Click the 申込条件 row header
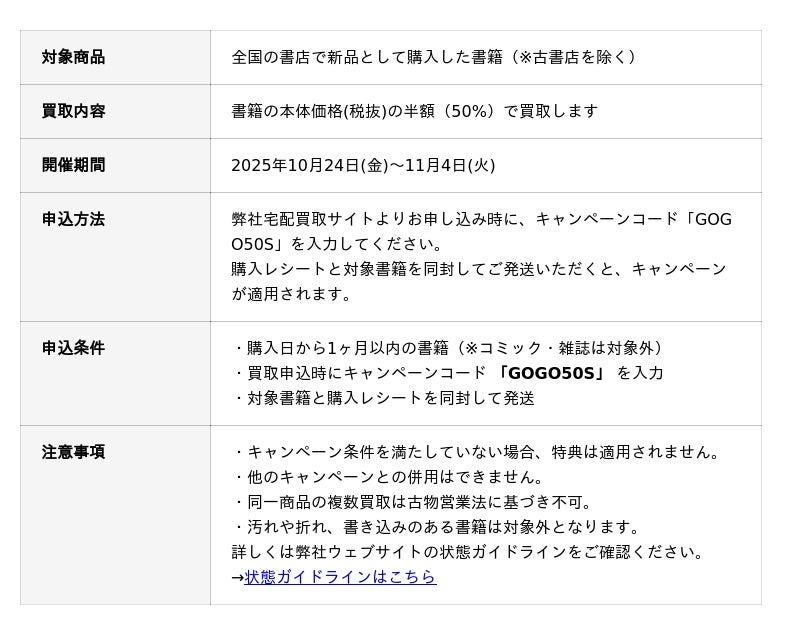Image resolution: width=800 pixels, height=635 pixels. 73,348
